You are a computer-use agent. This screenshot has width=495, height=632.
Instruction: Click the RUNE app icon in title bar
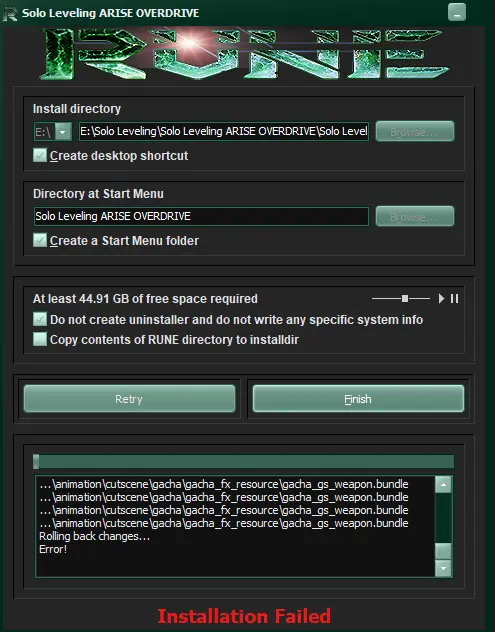[9, 14]
